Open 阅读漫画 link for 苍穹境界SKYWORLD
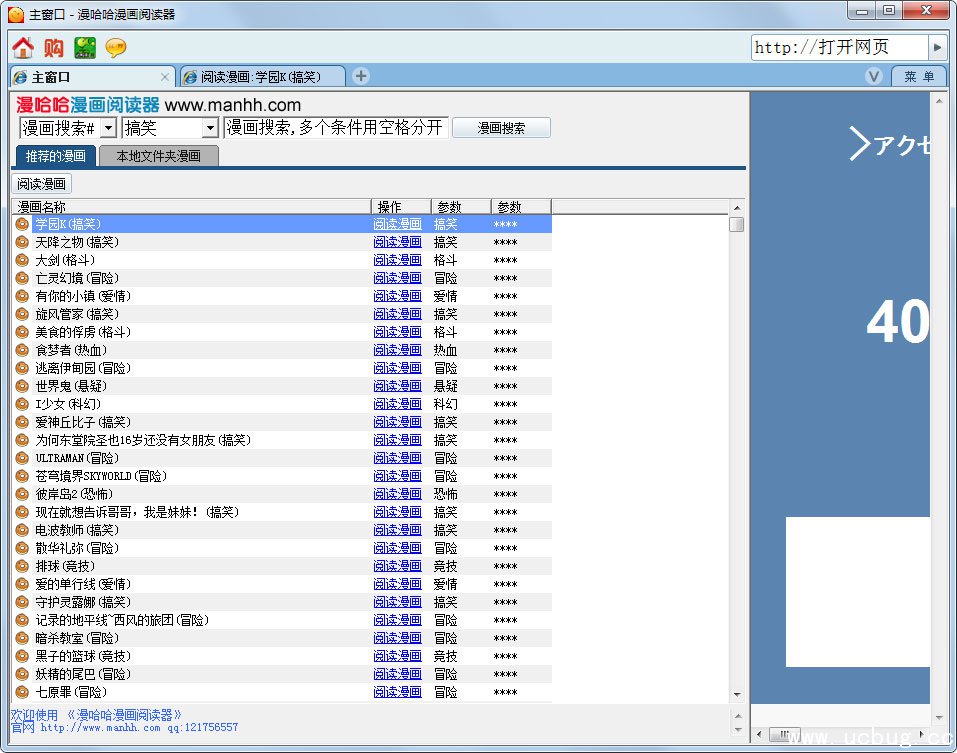This screenshot has height=753, width=957. click(x=397, y=477)
